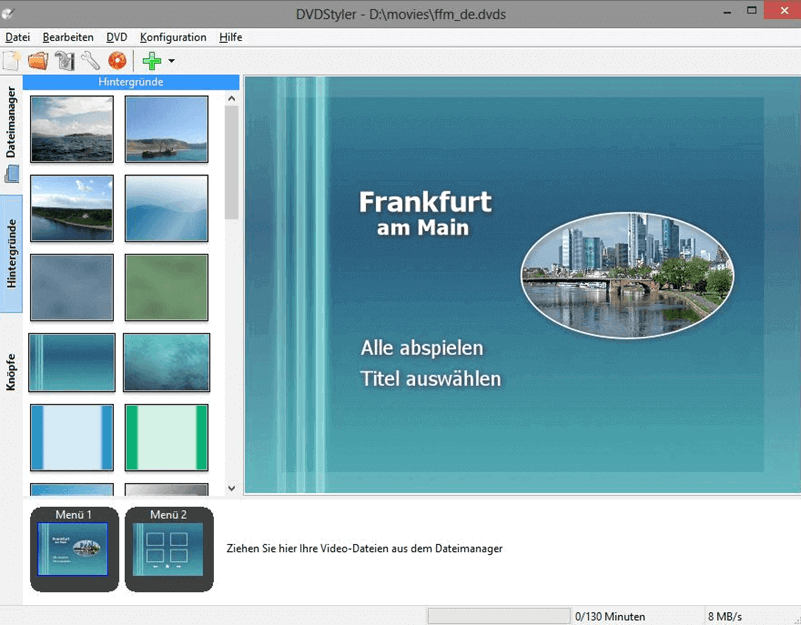The height and width of the screenshot is (625, 801).
Task: Open DVD options with the wrench icon
Action: click(x=91, y=61)
